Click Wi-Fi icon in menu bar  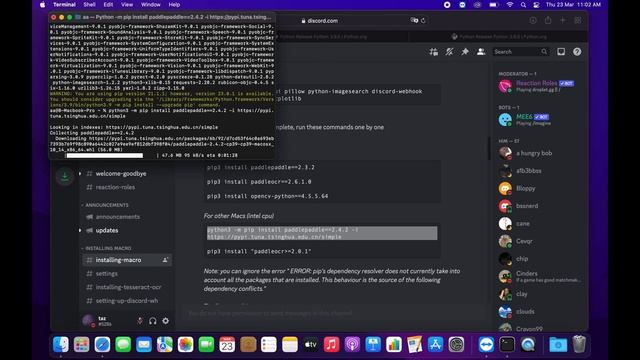(x=510, y=4)
